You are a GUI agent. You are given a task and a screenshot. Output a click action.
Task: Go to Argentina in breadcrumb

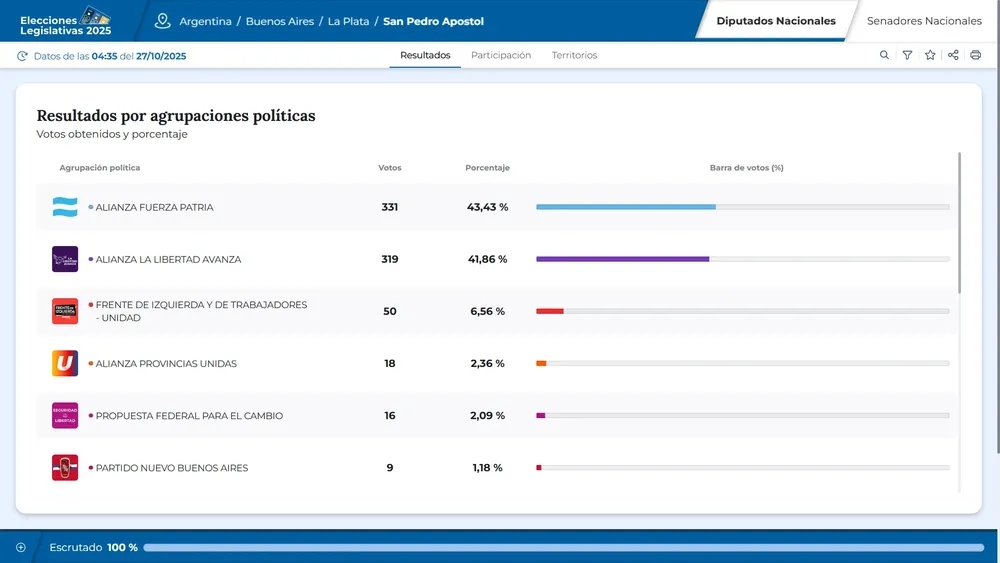coord(205,21)
